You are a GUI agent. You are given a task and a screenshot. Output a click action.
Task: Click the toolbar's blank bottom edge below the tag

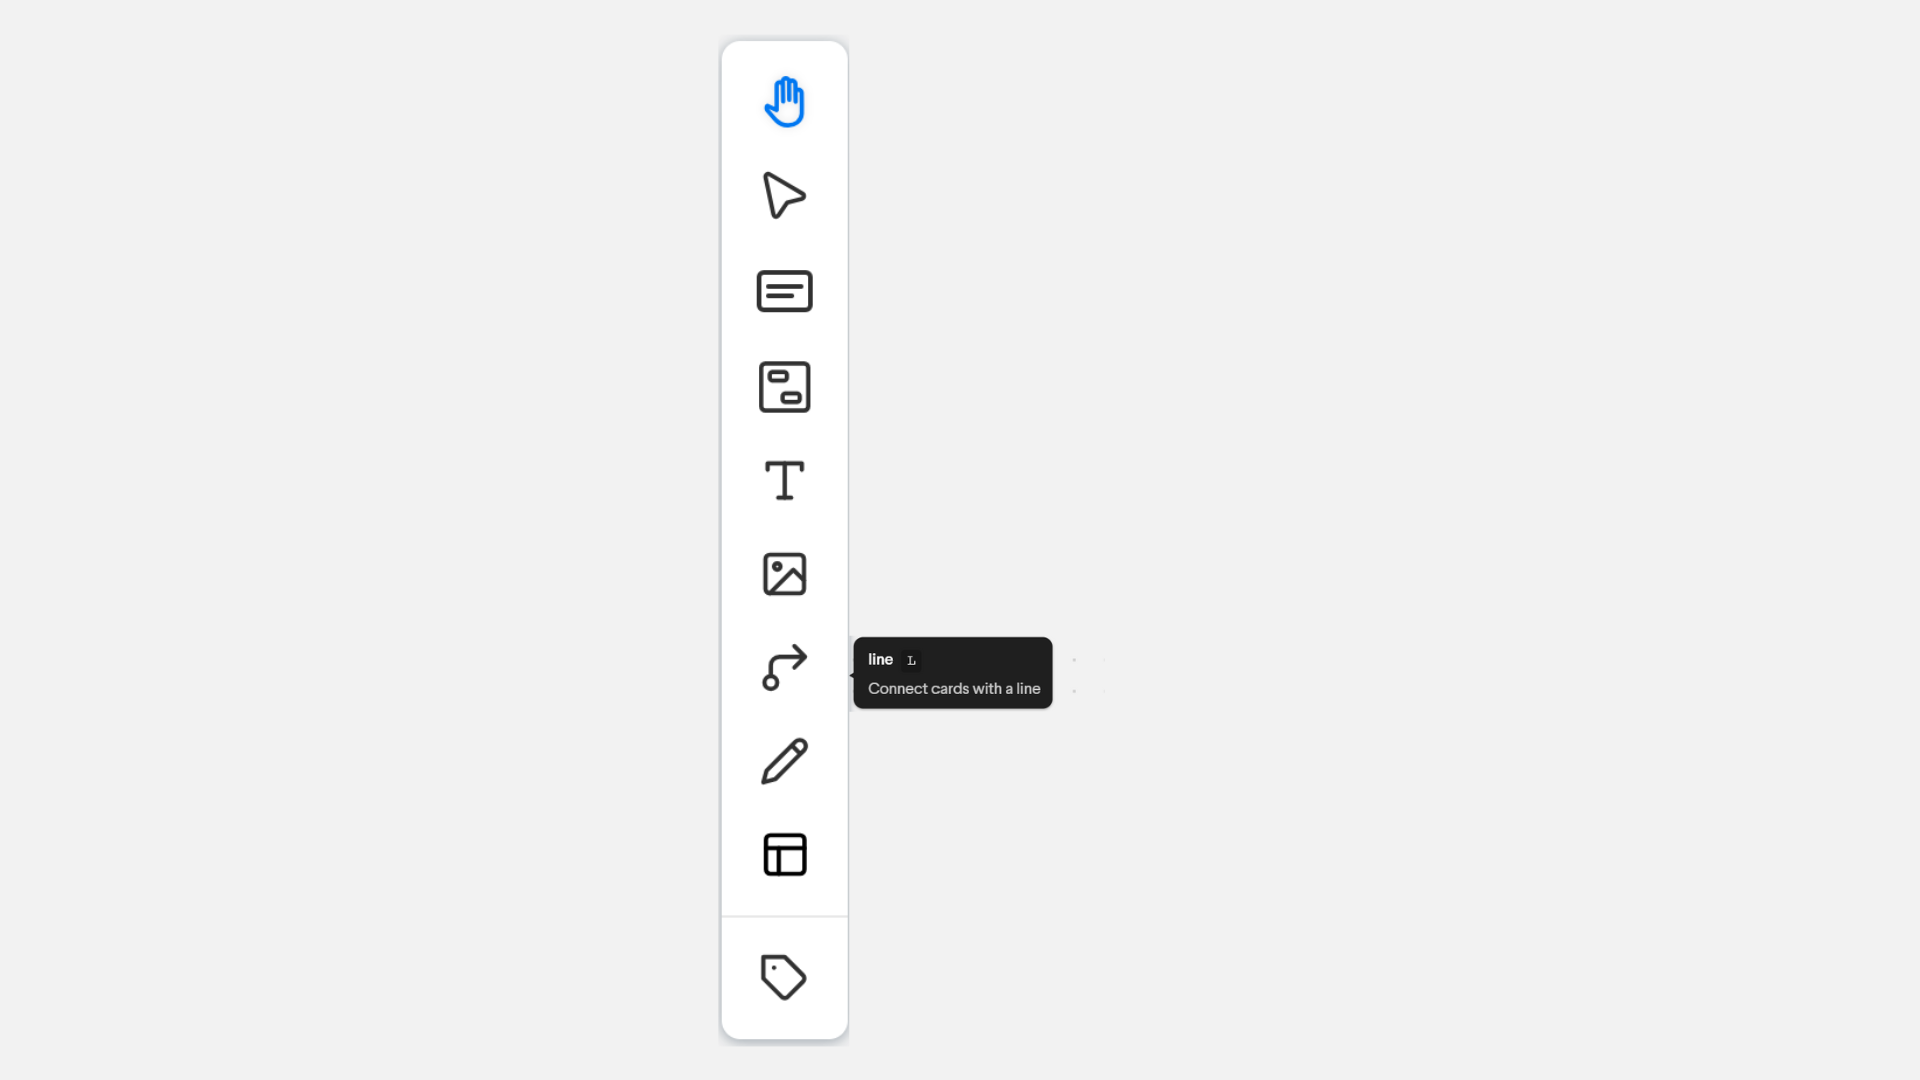785,1024
